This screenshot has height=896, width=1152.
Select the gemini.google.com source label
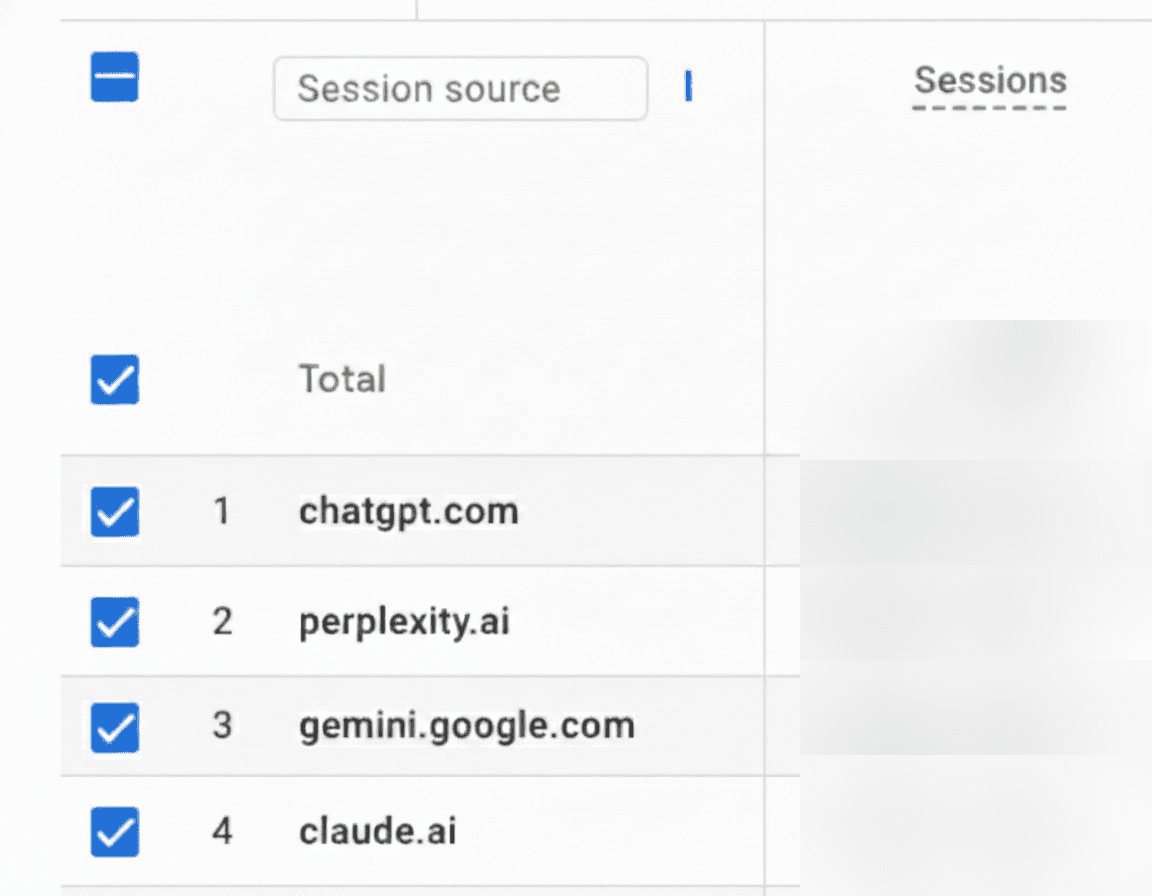tap(466, 727)
